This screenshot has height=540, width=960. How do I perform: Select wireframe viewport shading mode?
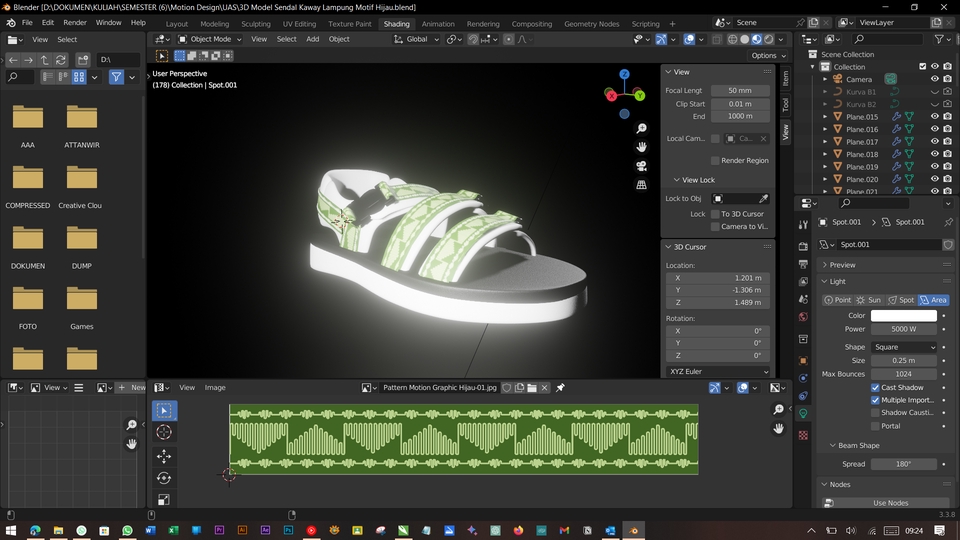(732, 39)
